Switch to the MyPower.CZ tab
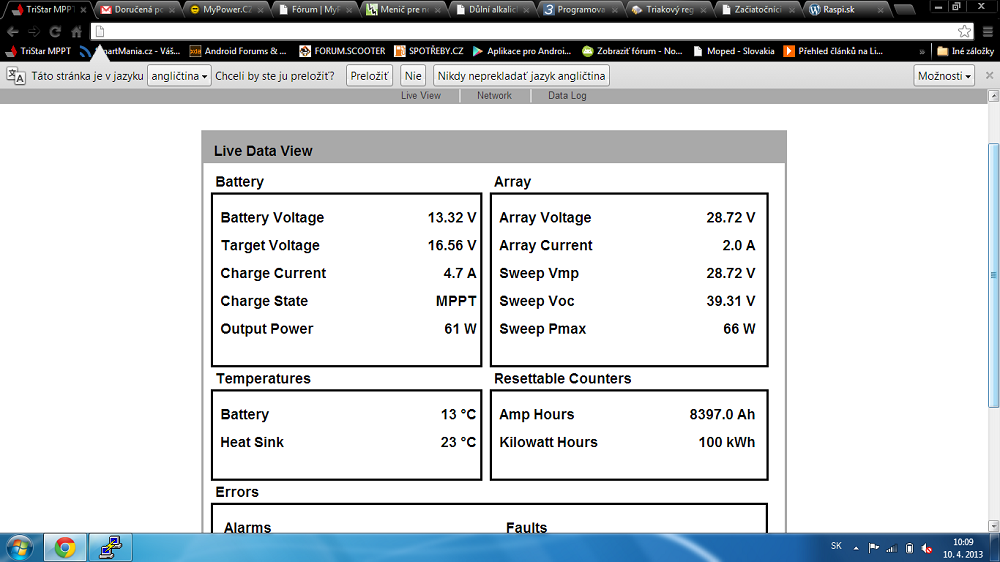The width and height of the screenshot is (1000, 562). [227, 10]
